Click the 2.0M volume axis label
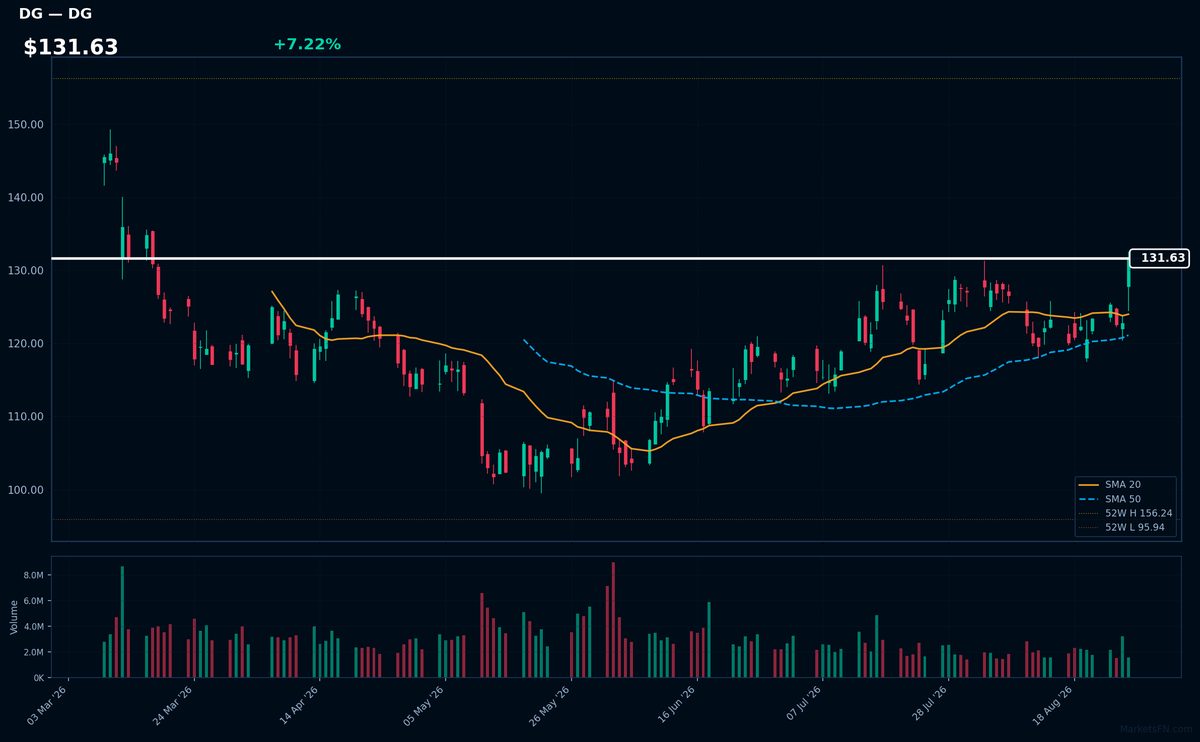 (x=33, y=652)
